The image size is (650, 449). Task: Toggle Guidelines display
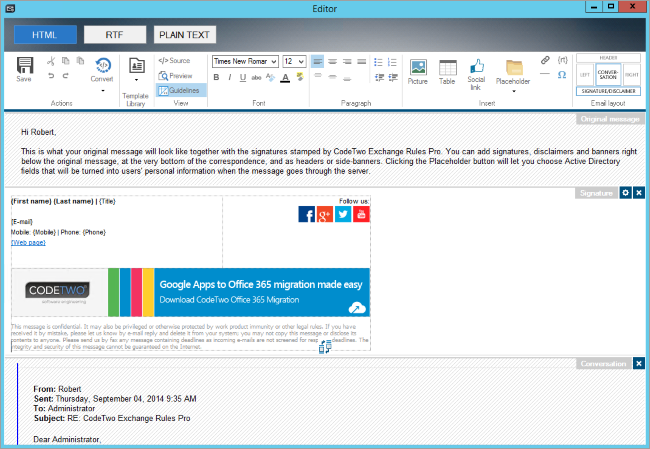179,90
